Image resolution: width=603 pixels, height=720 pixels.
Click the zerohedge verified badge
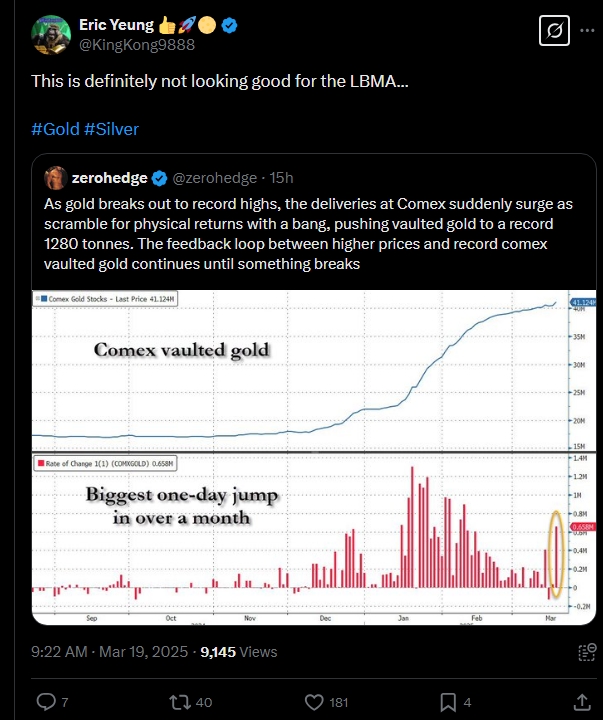click(x=159, y=178)
